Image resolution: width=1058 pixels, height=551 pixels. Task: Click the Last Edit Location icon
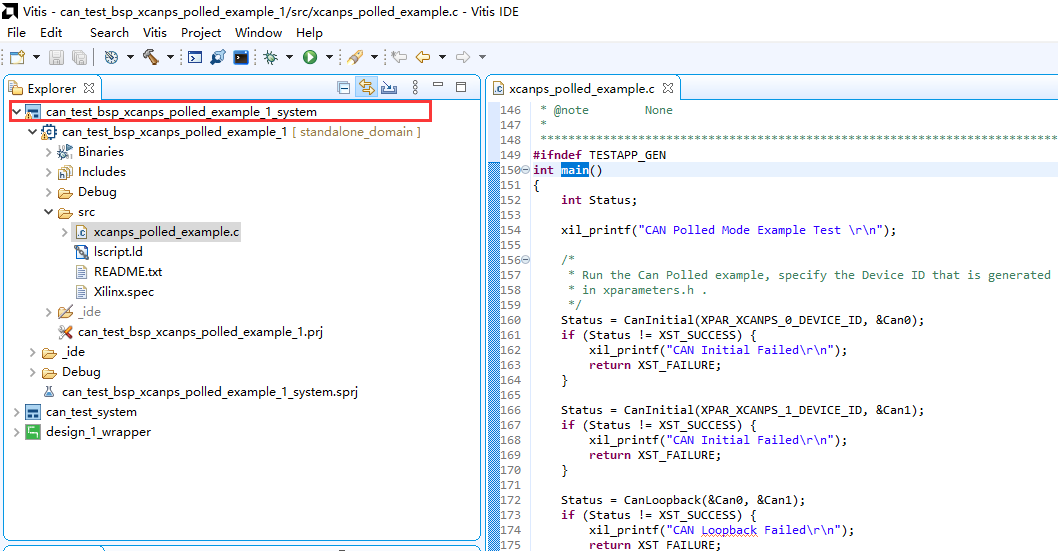[x=399, y=57]
